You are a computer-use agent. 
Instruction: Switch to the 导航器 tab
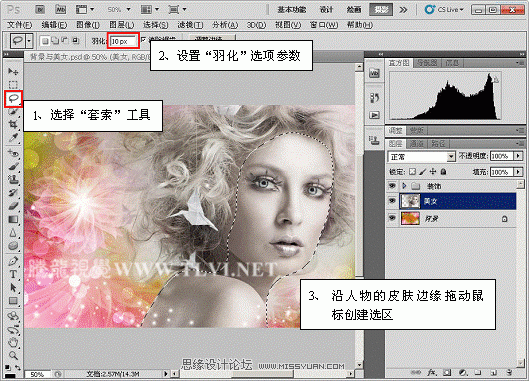(x=427, y=63)
